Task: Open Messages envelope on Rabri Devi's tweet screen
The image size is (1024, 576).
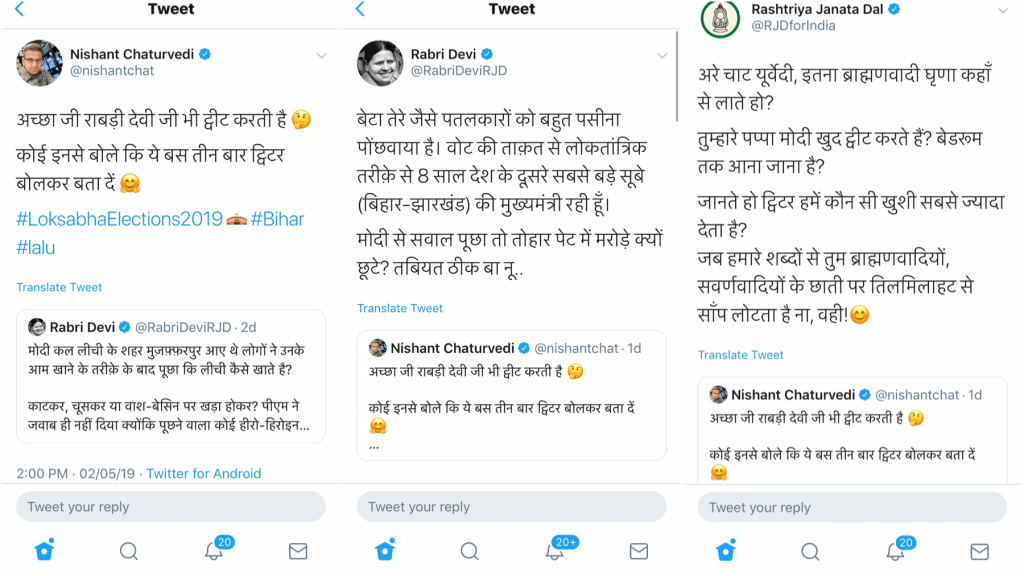Action: 639,550
